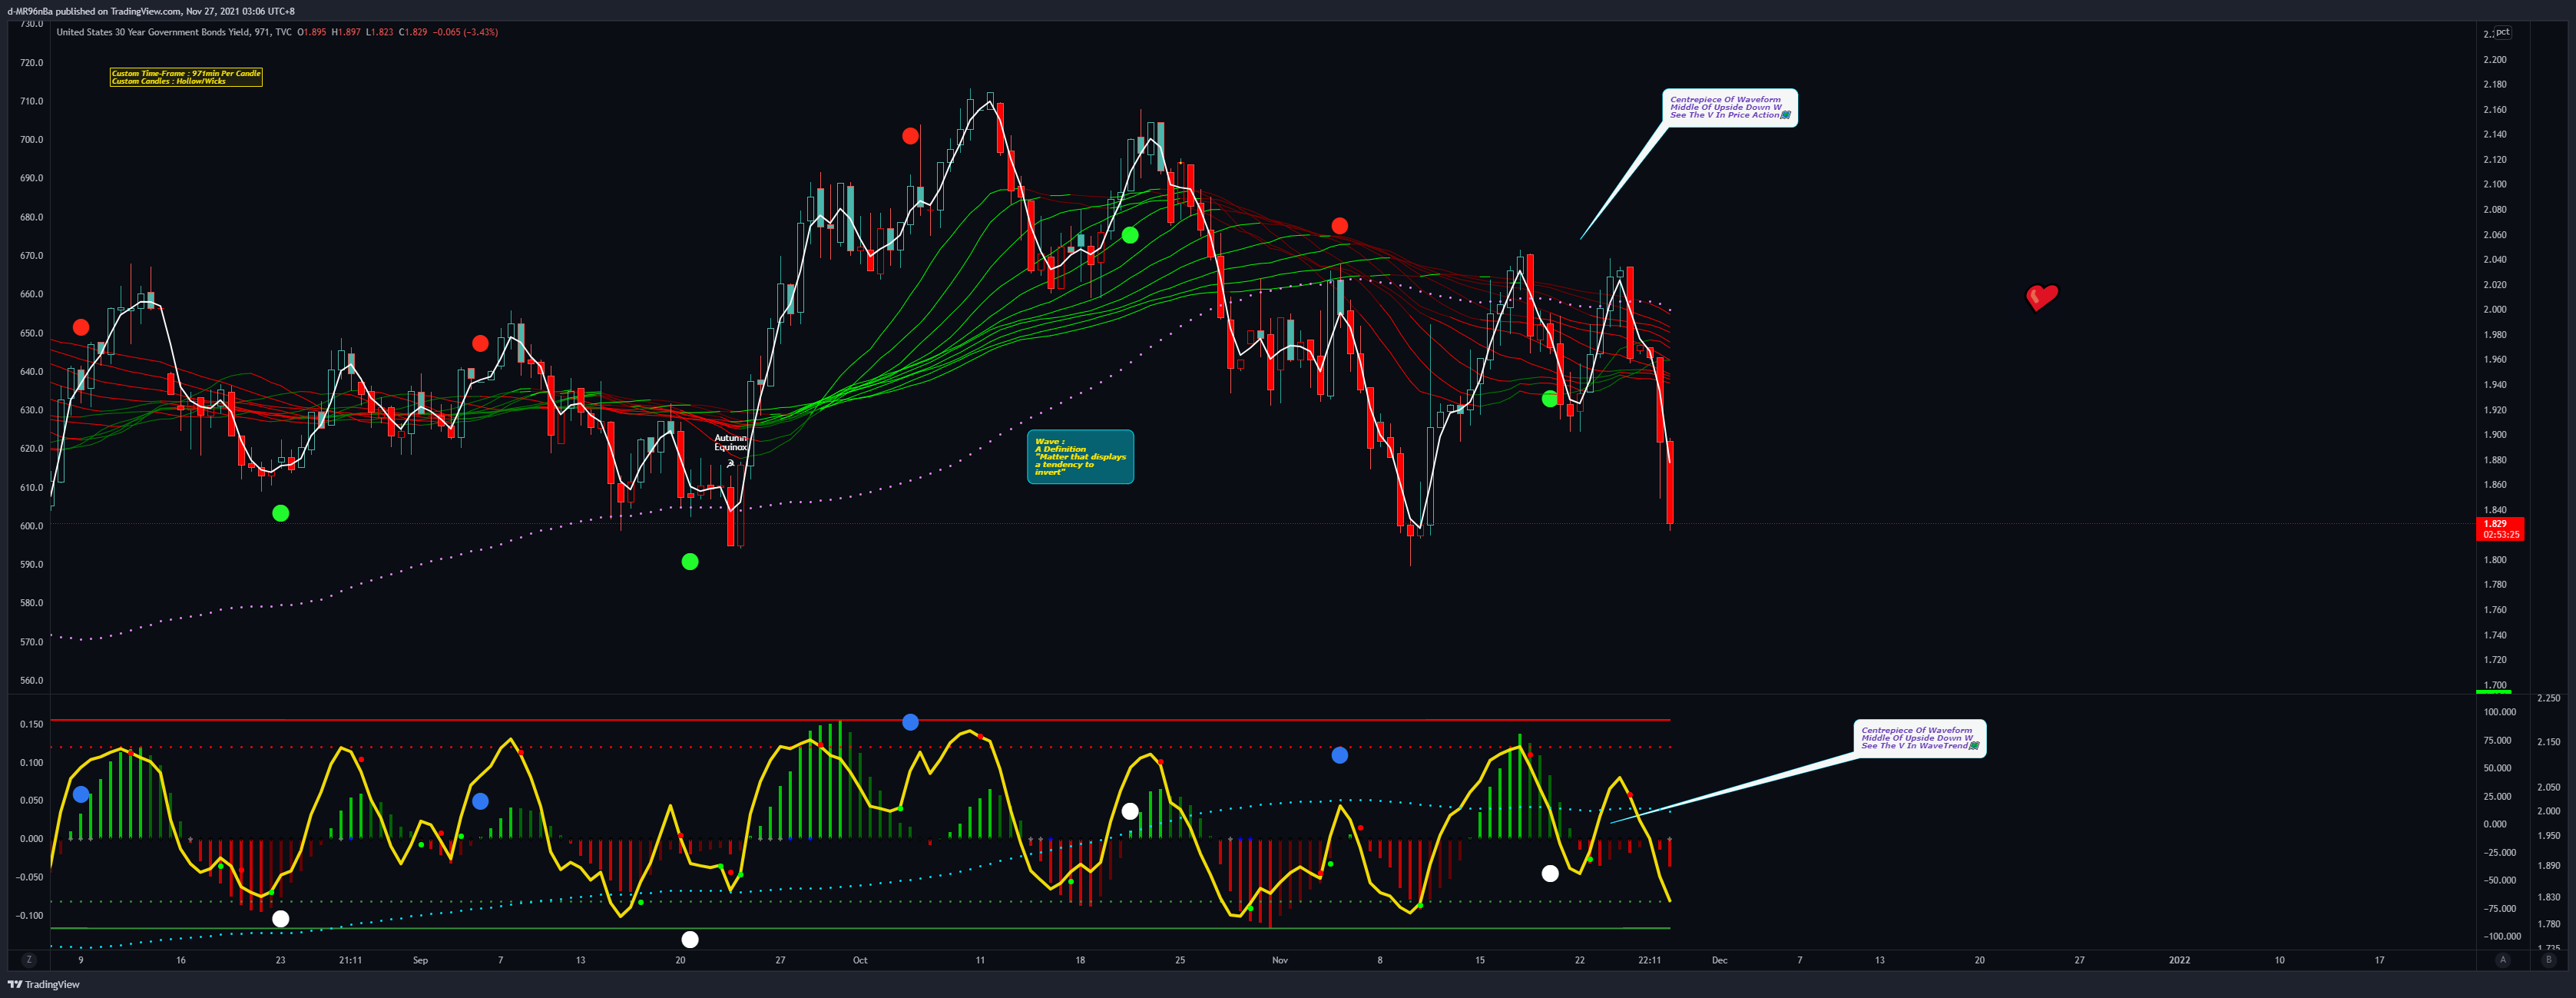Click the TradingView logo in the footer
This screenshot has height=998, width=2576.
coord(44,985)
